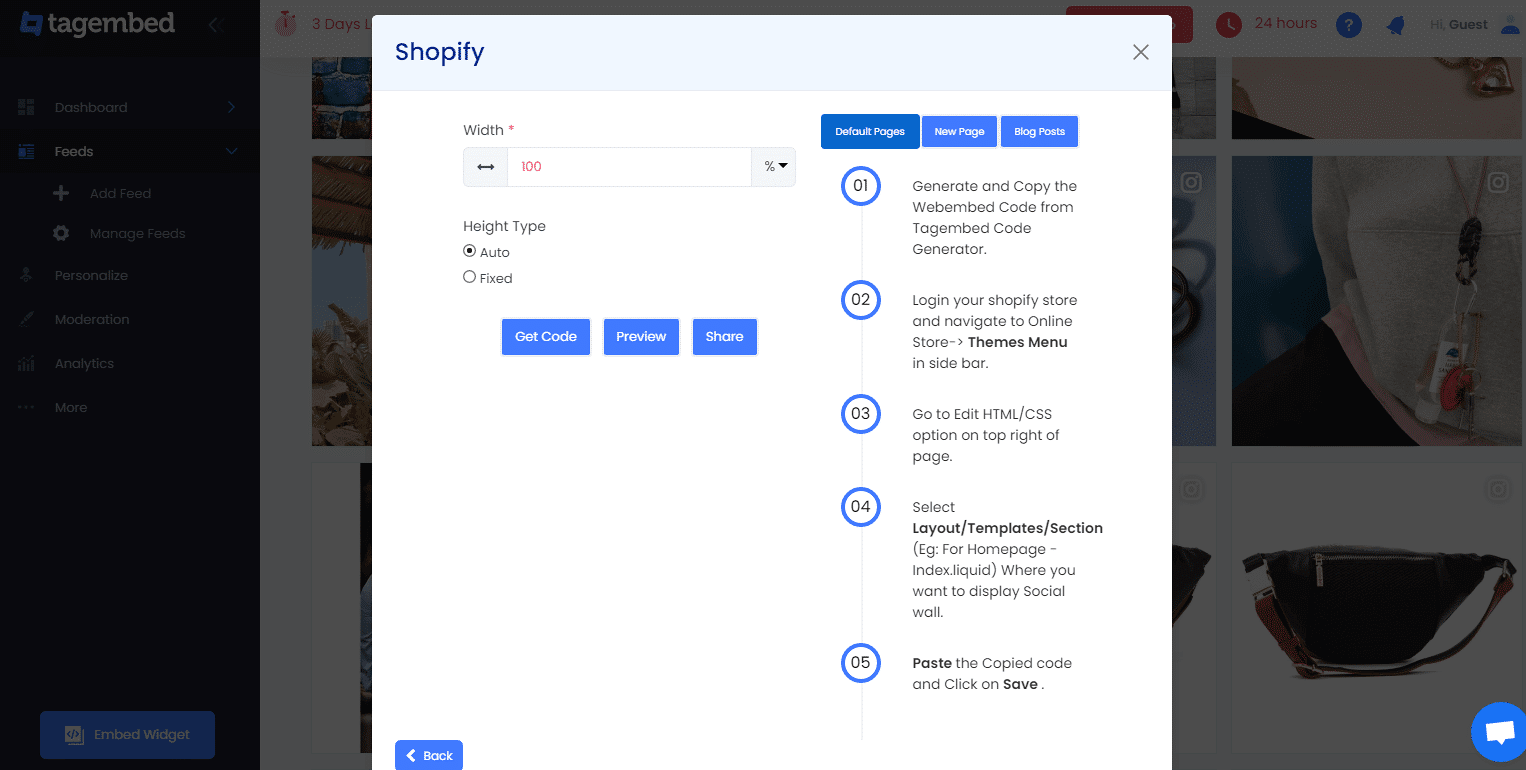Select the Auto height type radio
Screen dimensions: 1526x770
coord(469,251)
